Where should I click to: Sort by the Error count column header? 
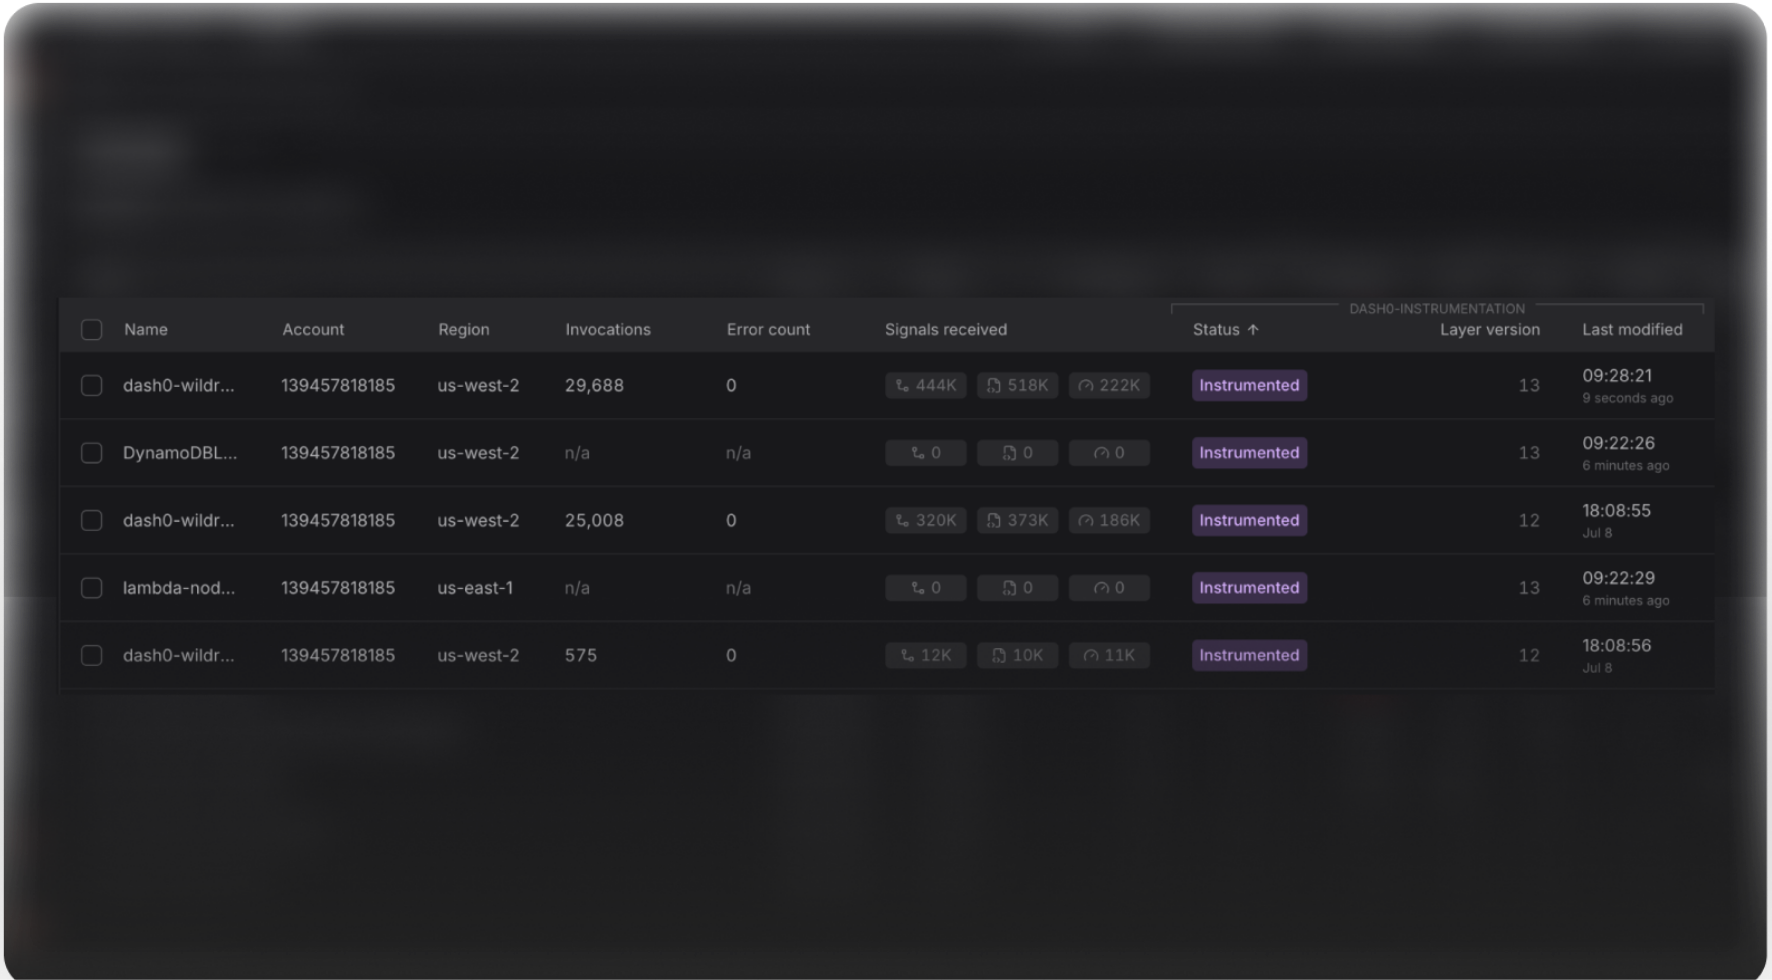tap(768, 330)
